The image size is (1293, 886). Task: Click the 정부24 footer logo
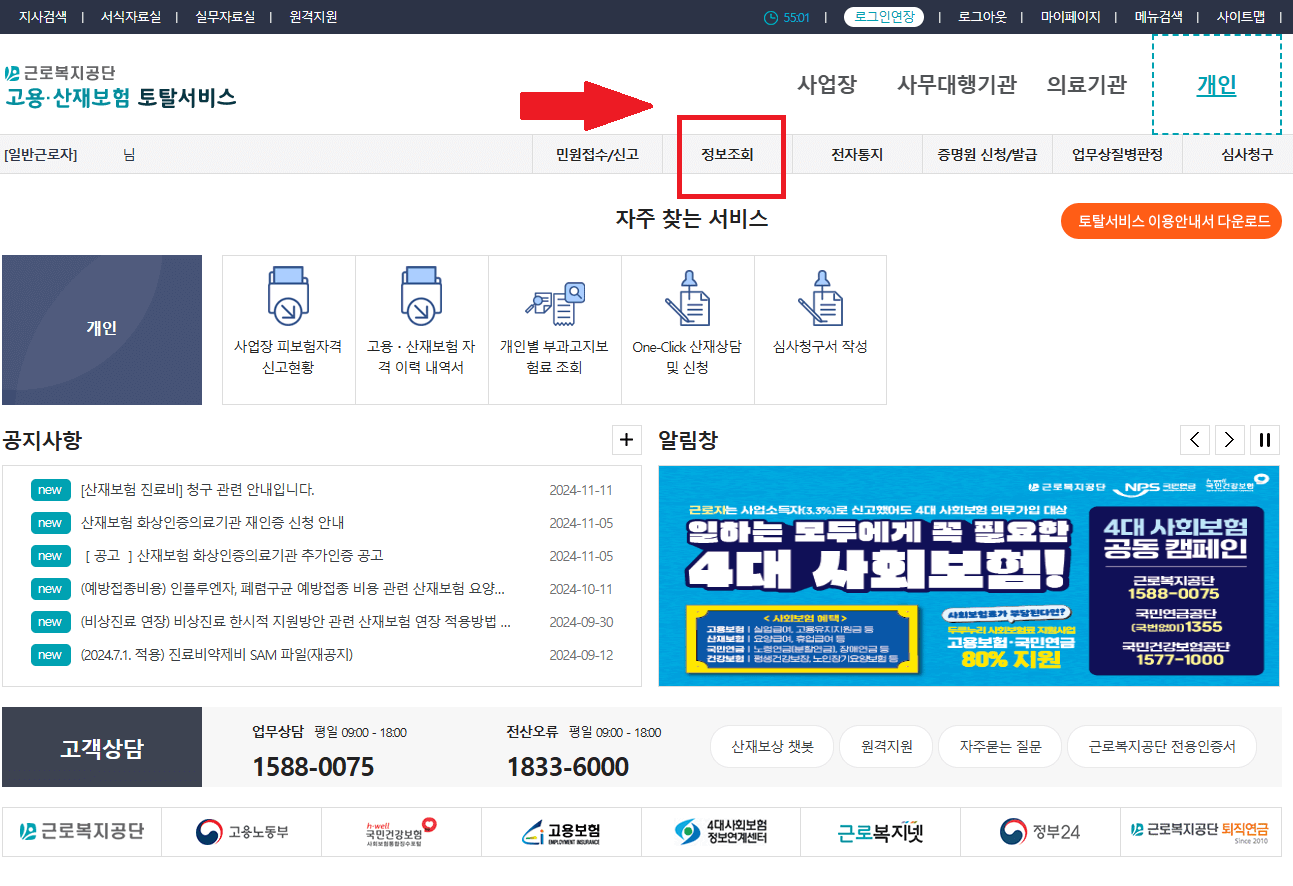point(1040,831)
